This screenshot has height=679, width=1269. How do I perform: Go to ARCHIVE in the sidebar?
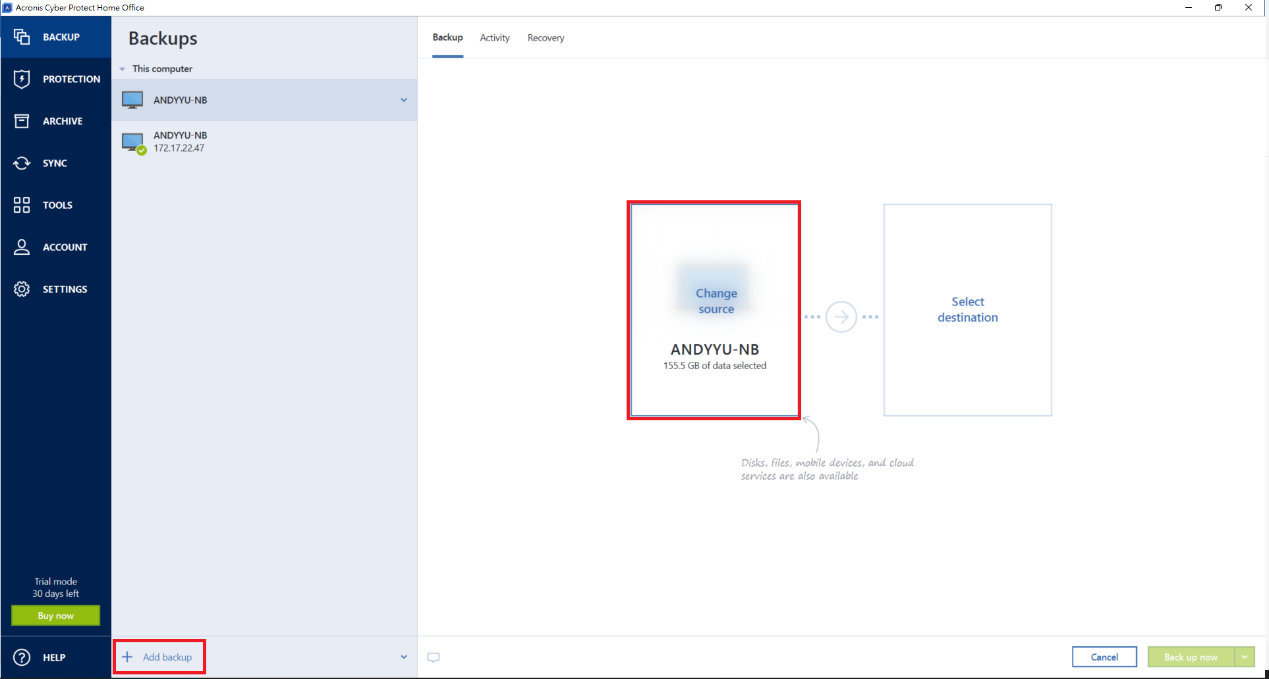click(x=55, y=121)
